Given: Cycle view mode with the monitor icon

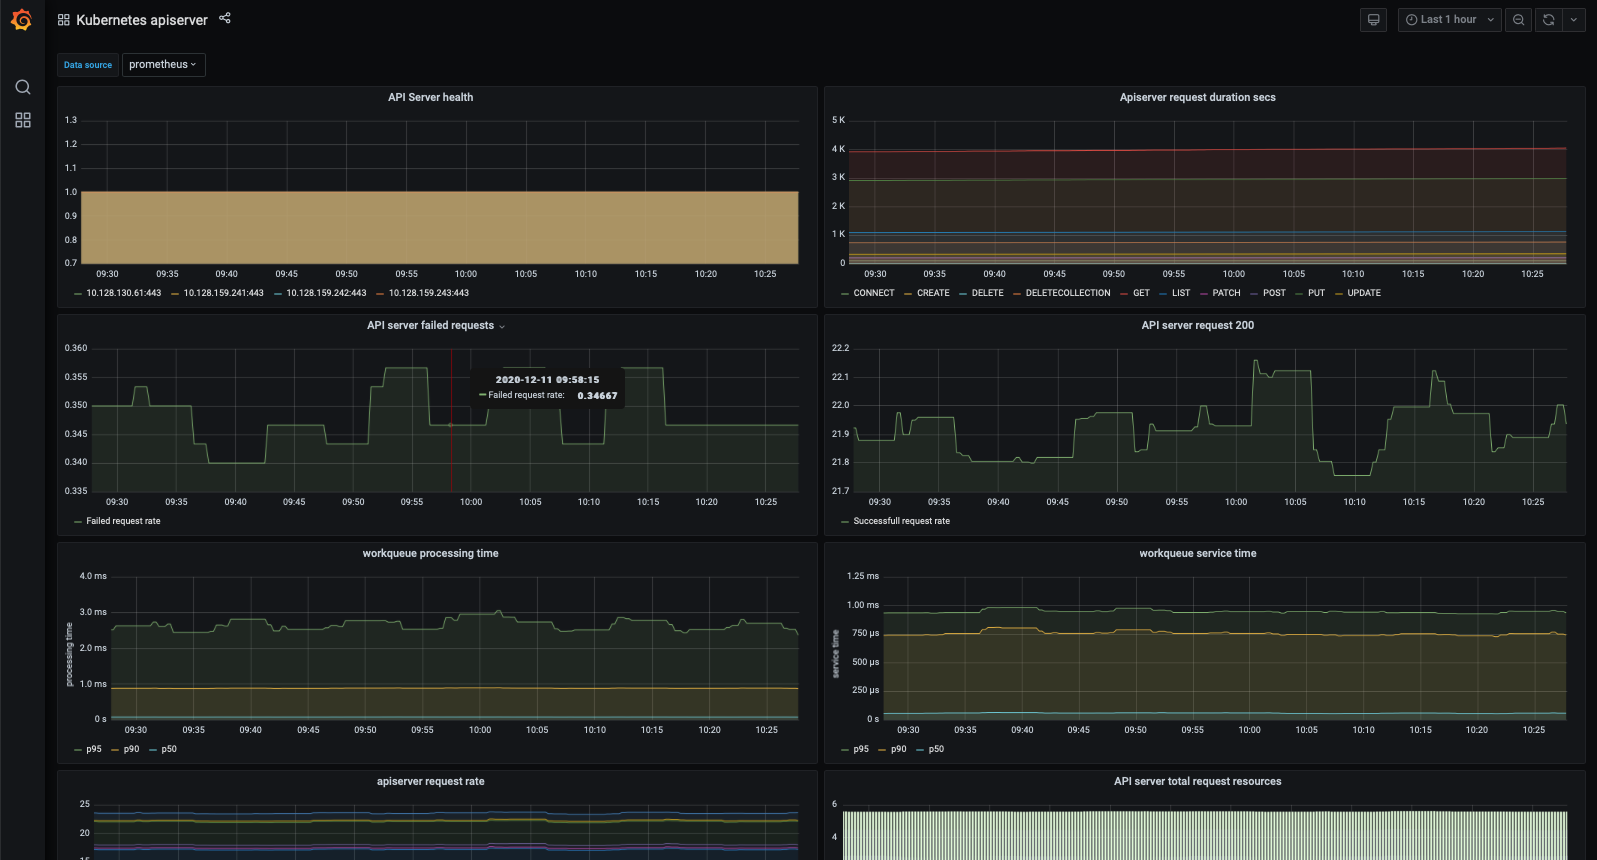Looking at the screenshot, I should tap(1374, 20).
